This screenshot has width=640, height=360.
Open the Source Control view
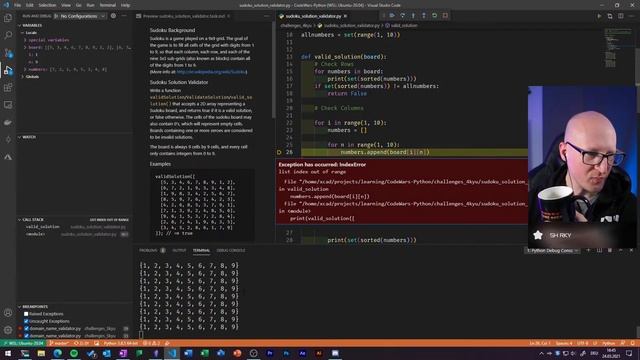coord(8,53)
